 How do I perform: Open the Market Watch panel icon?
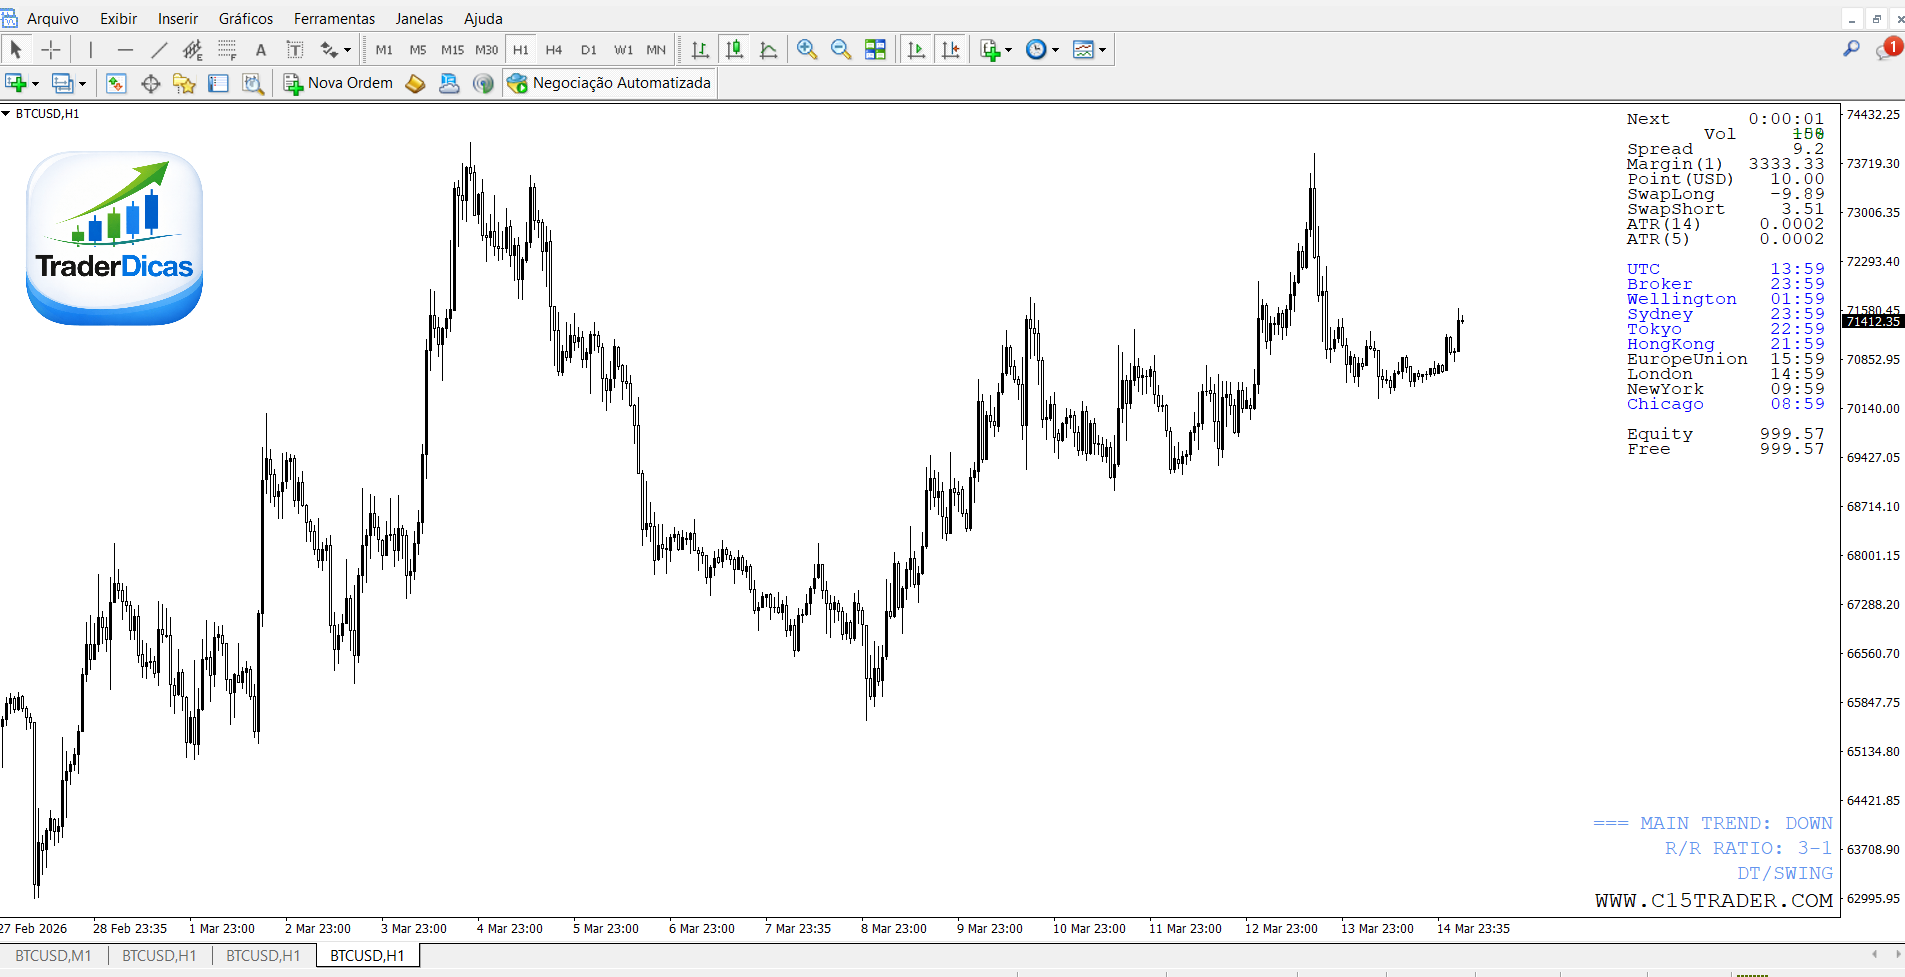coord(116,84)
